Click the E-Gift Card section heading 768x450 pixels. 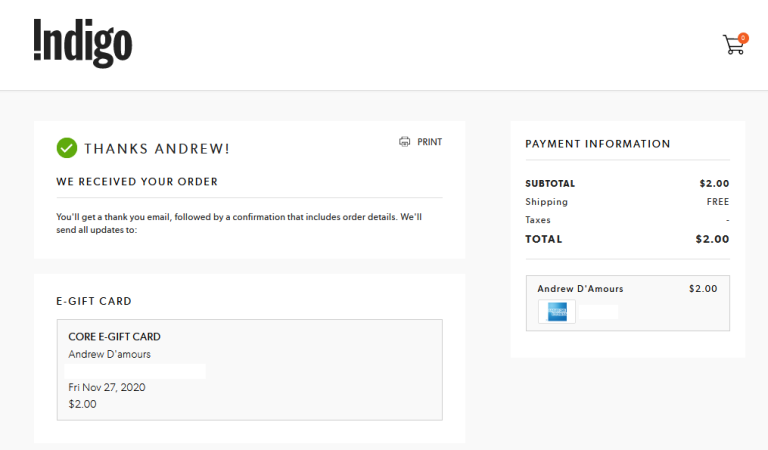[94, 301]
